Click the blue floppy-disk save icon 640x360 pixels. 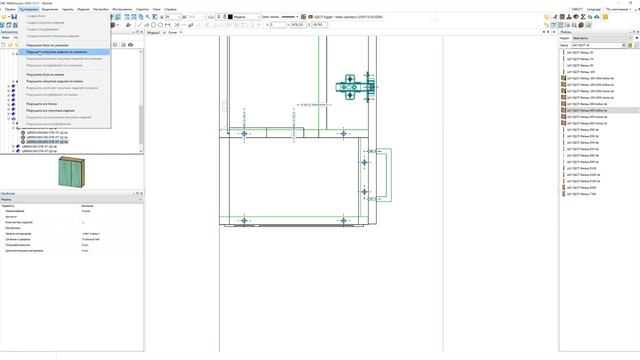(x=14, y=17)
